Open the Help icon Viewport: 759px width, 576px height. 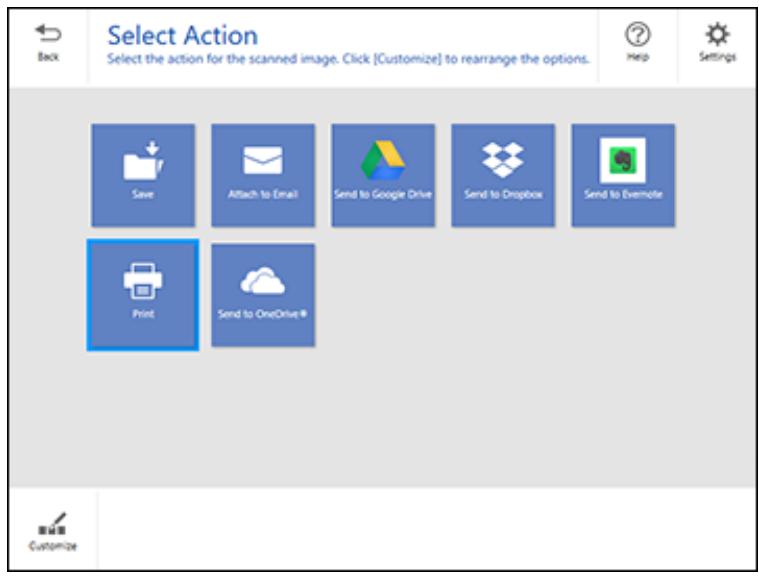(x=638, y=34)
